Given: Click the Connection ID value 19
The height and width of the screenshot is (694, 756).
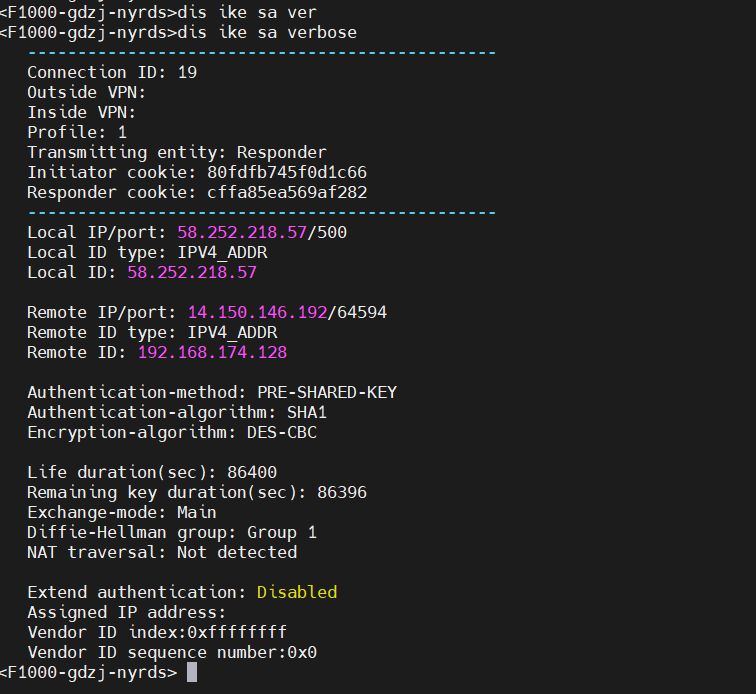Looking at the screenshot, I should [187, 72].
